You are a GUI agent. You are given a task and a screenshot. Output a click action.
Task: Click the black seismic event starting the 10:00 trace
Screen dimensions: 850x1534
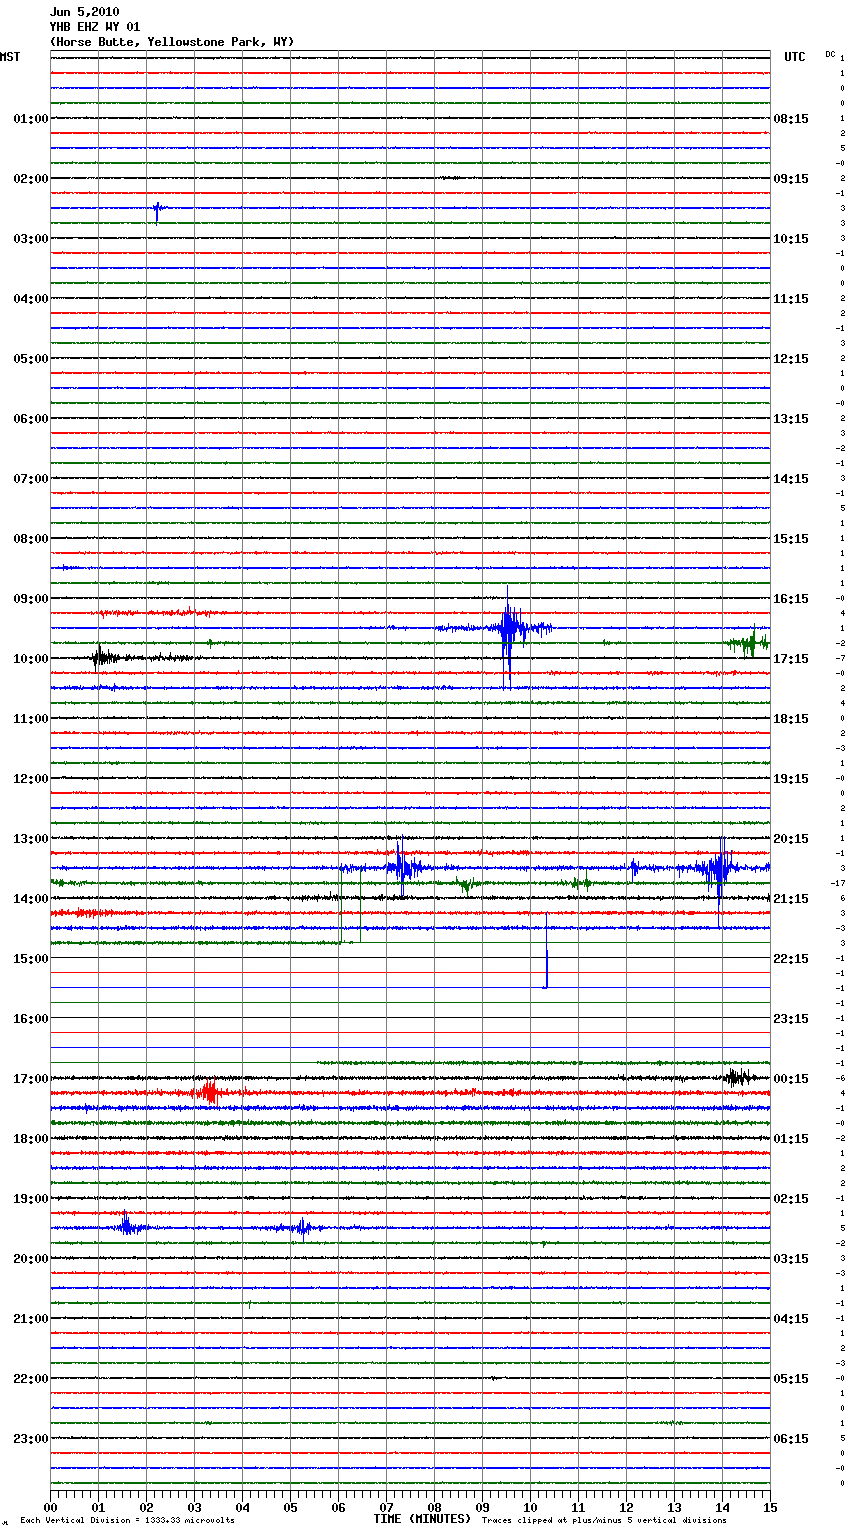click(x=103, y=657)
